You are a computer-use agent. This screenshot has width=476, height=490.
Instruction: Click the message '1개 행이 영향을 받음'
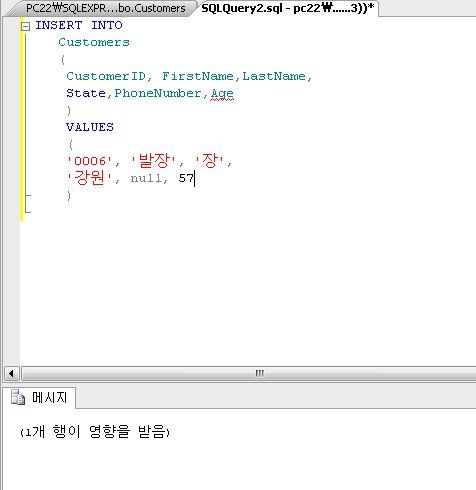[95, 432]
